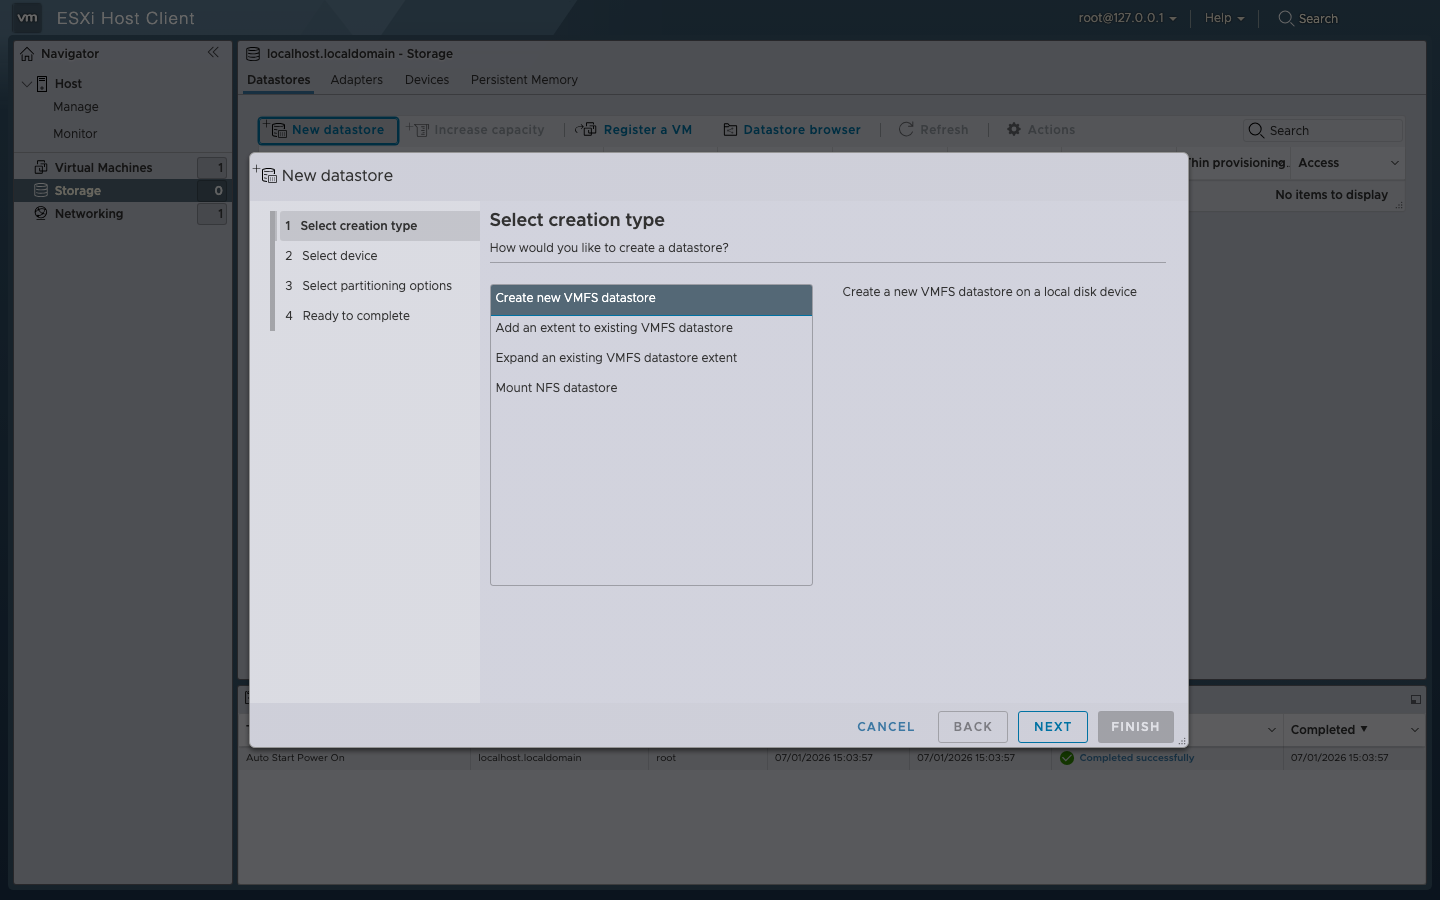Click the Datastore browser button label

(802, 130)
